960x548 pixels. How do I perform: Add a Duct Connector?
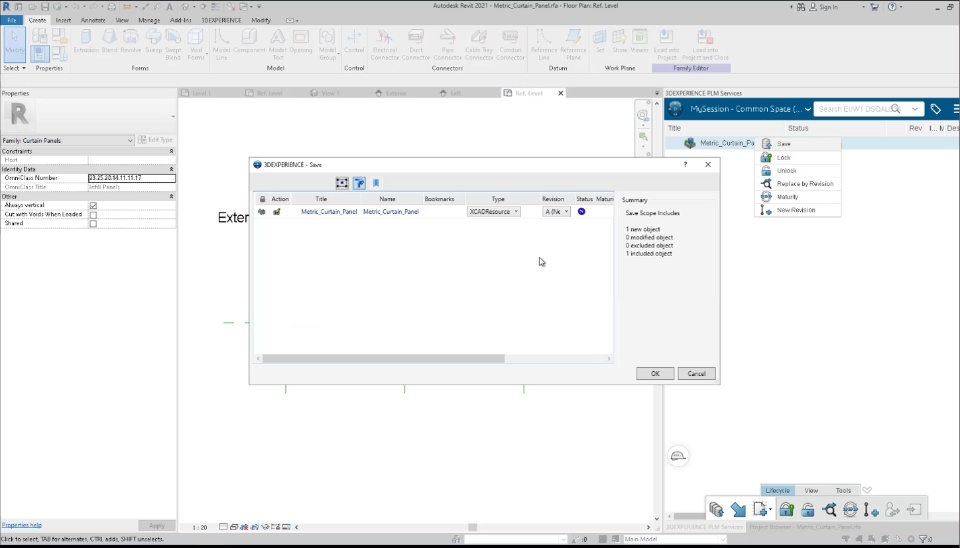pos(416,44)
